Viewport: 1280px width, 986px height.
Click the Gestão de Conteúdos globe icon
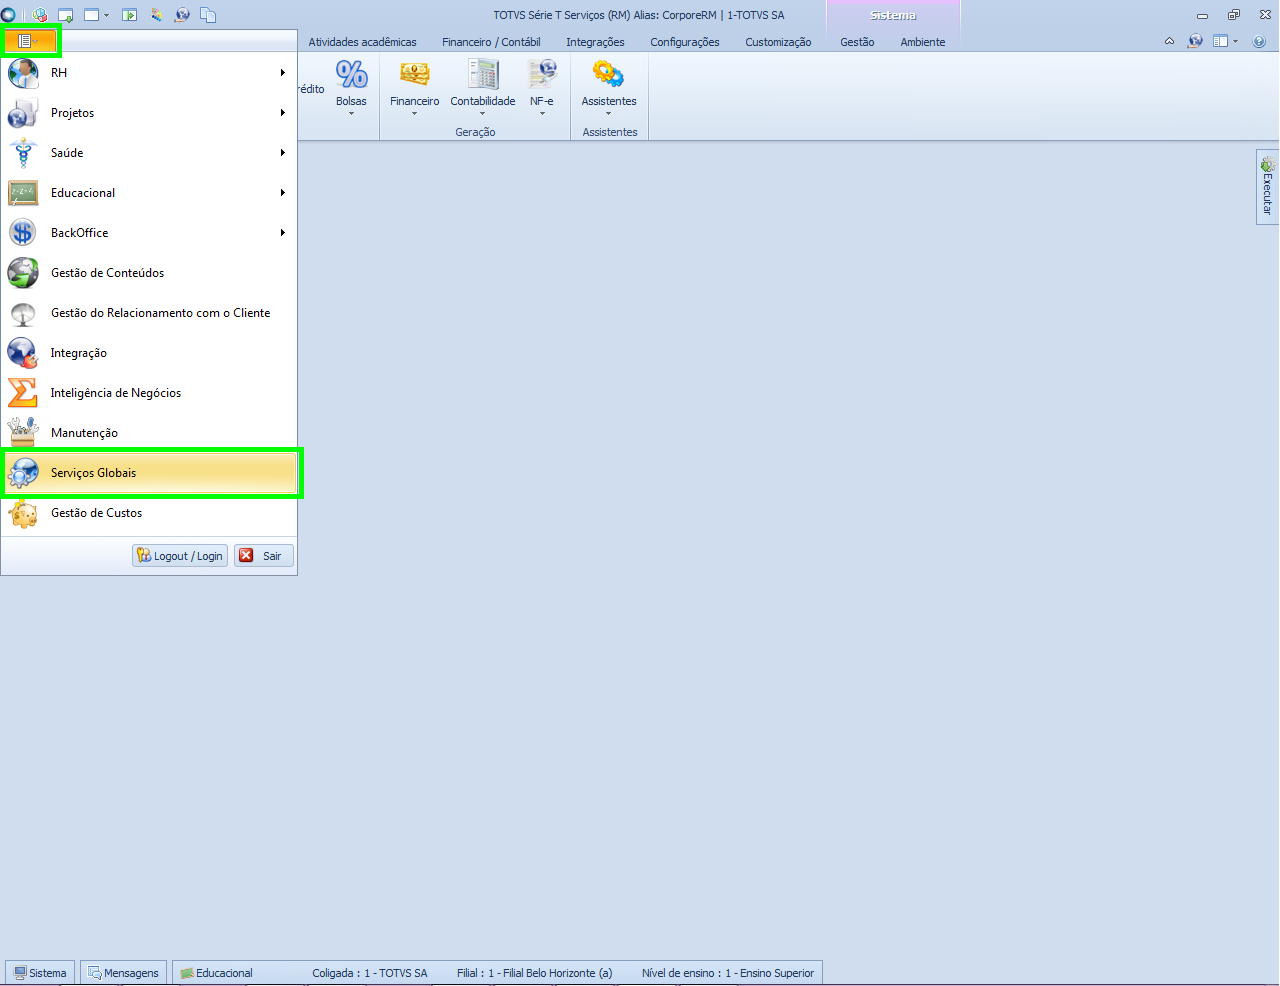click(23, 273)
